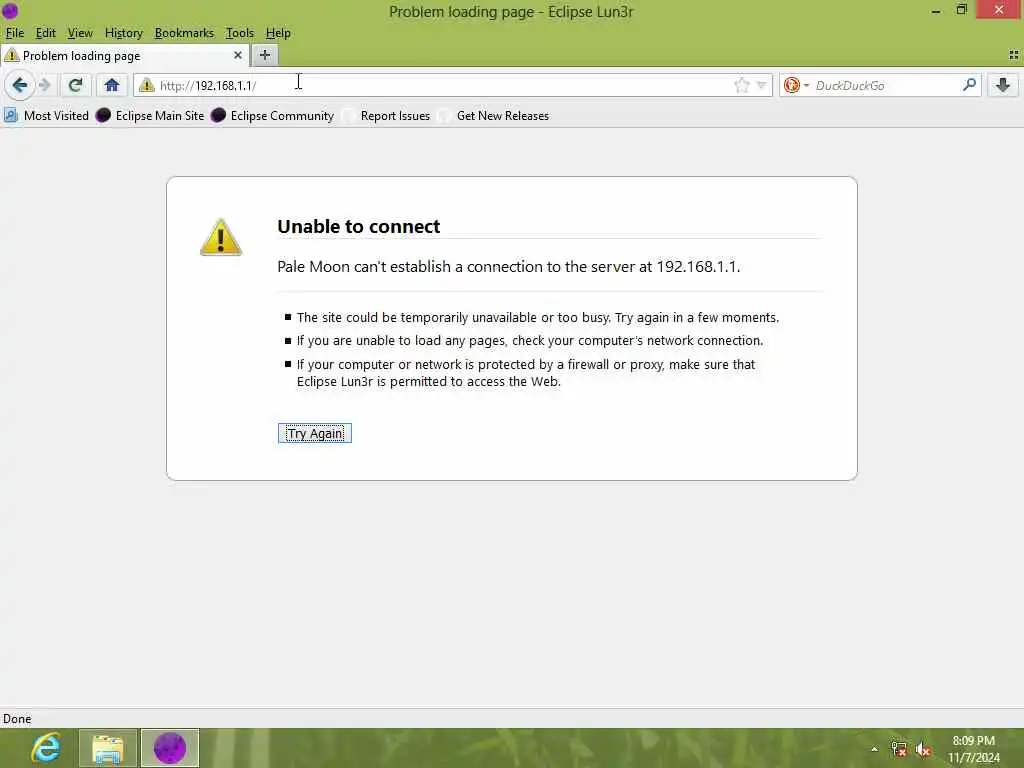Screen dimensions: 1024x768
Task: Open the Downloads arrow button
Action: tap(1003, 85)
